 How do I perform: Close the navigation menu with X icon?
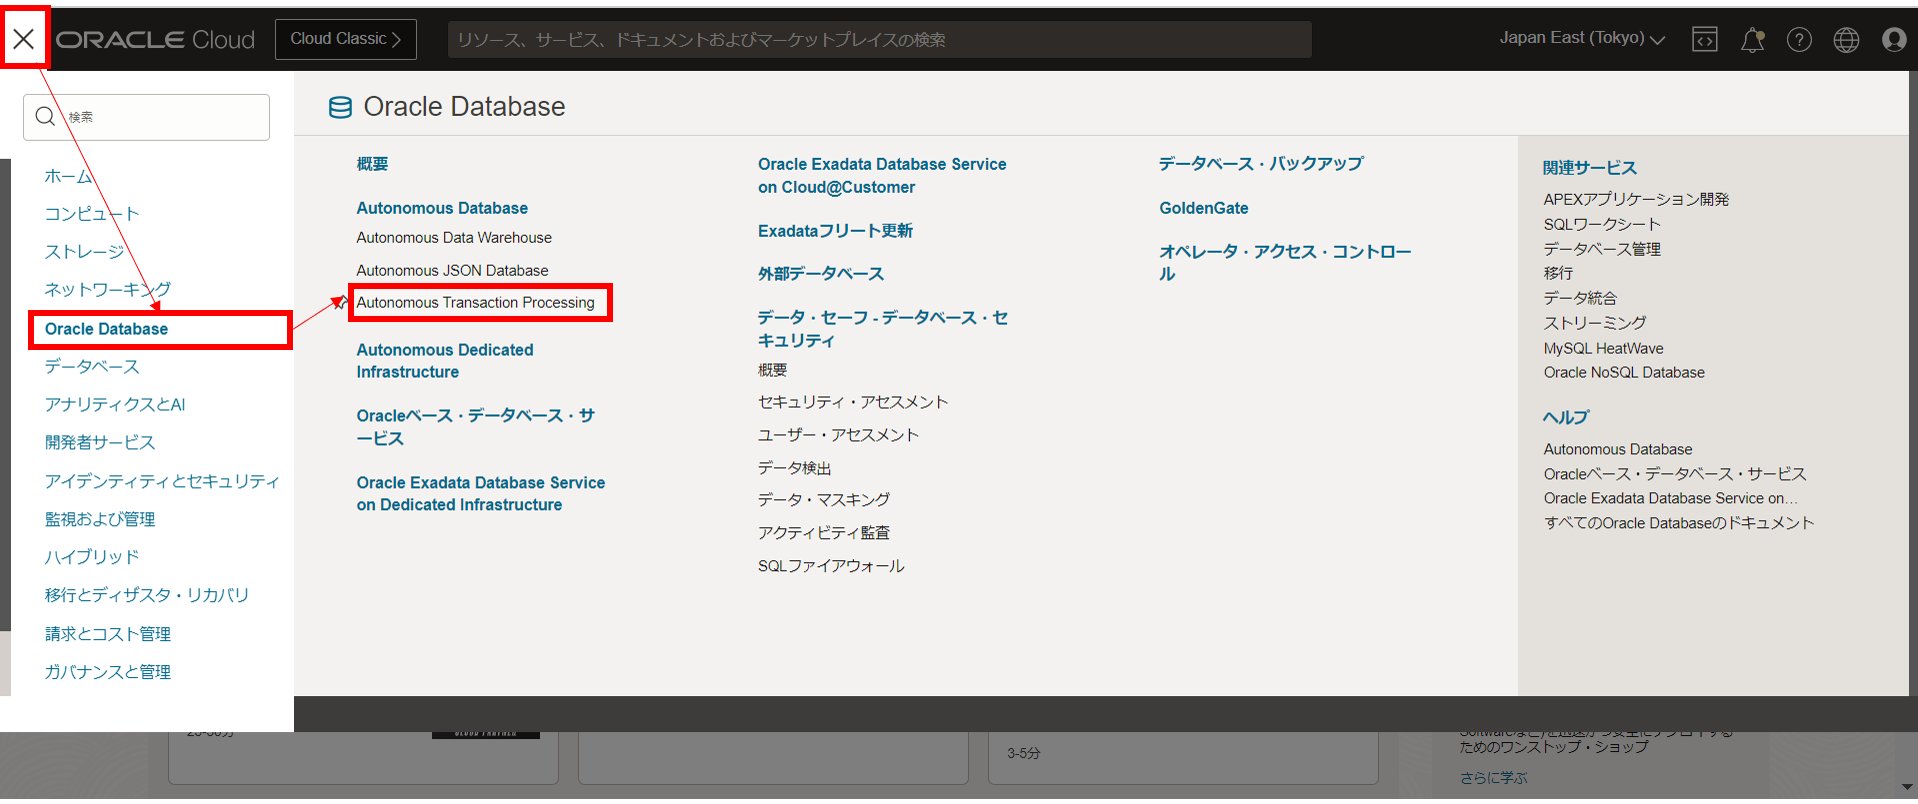pyautogui.click(x=24, y=39)
